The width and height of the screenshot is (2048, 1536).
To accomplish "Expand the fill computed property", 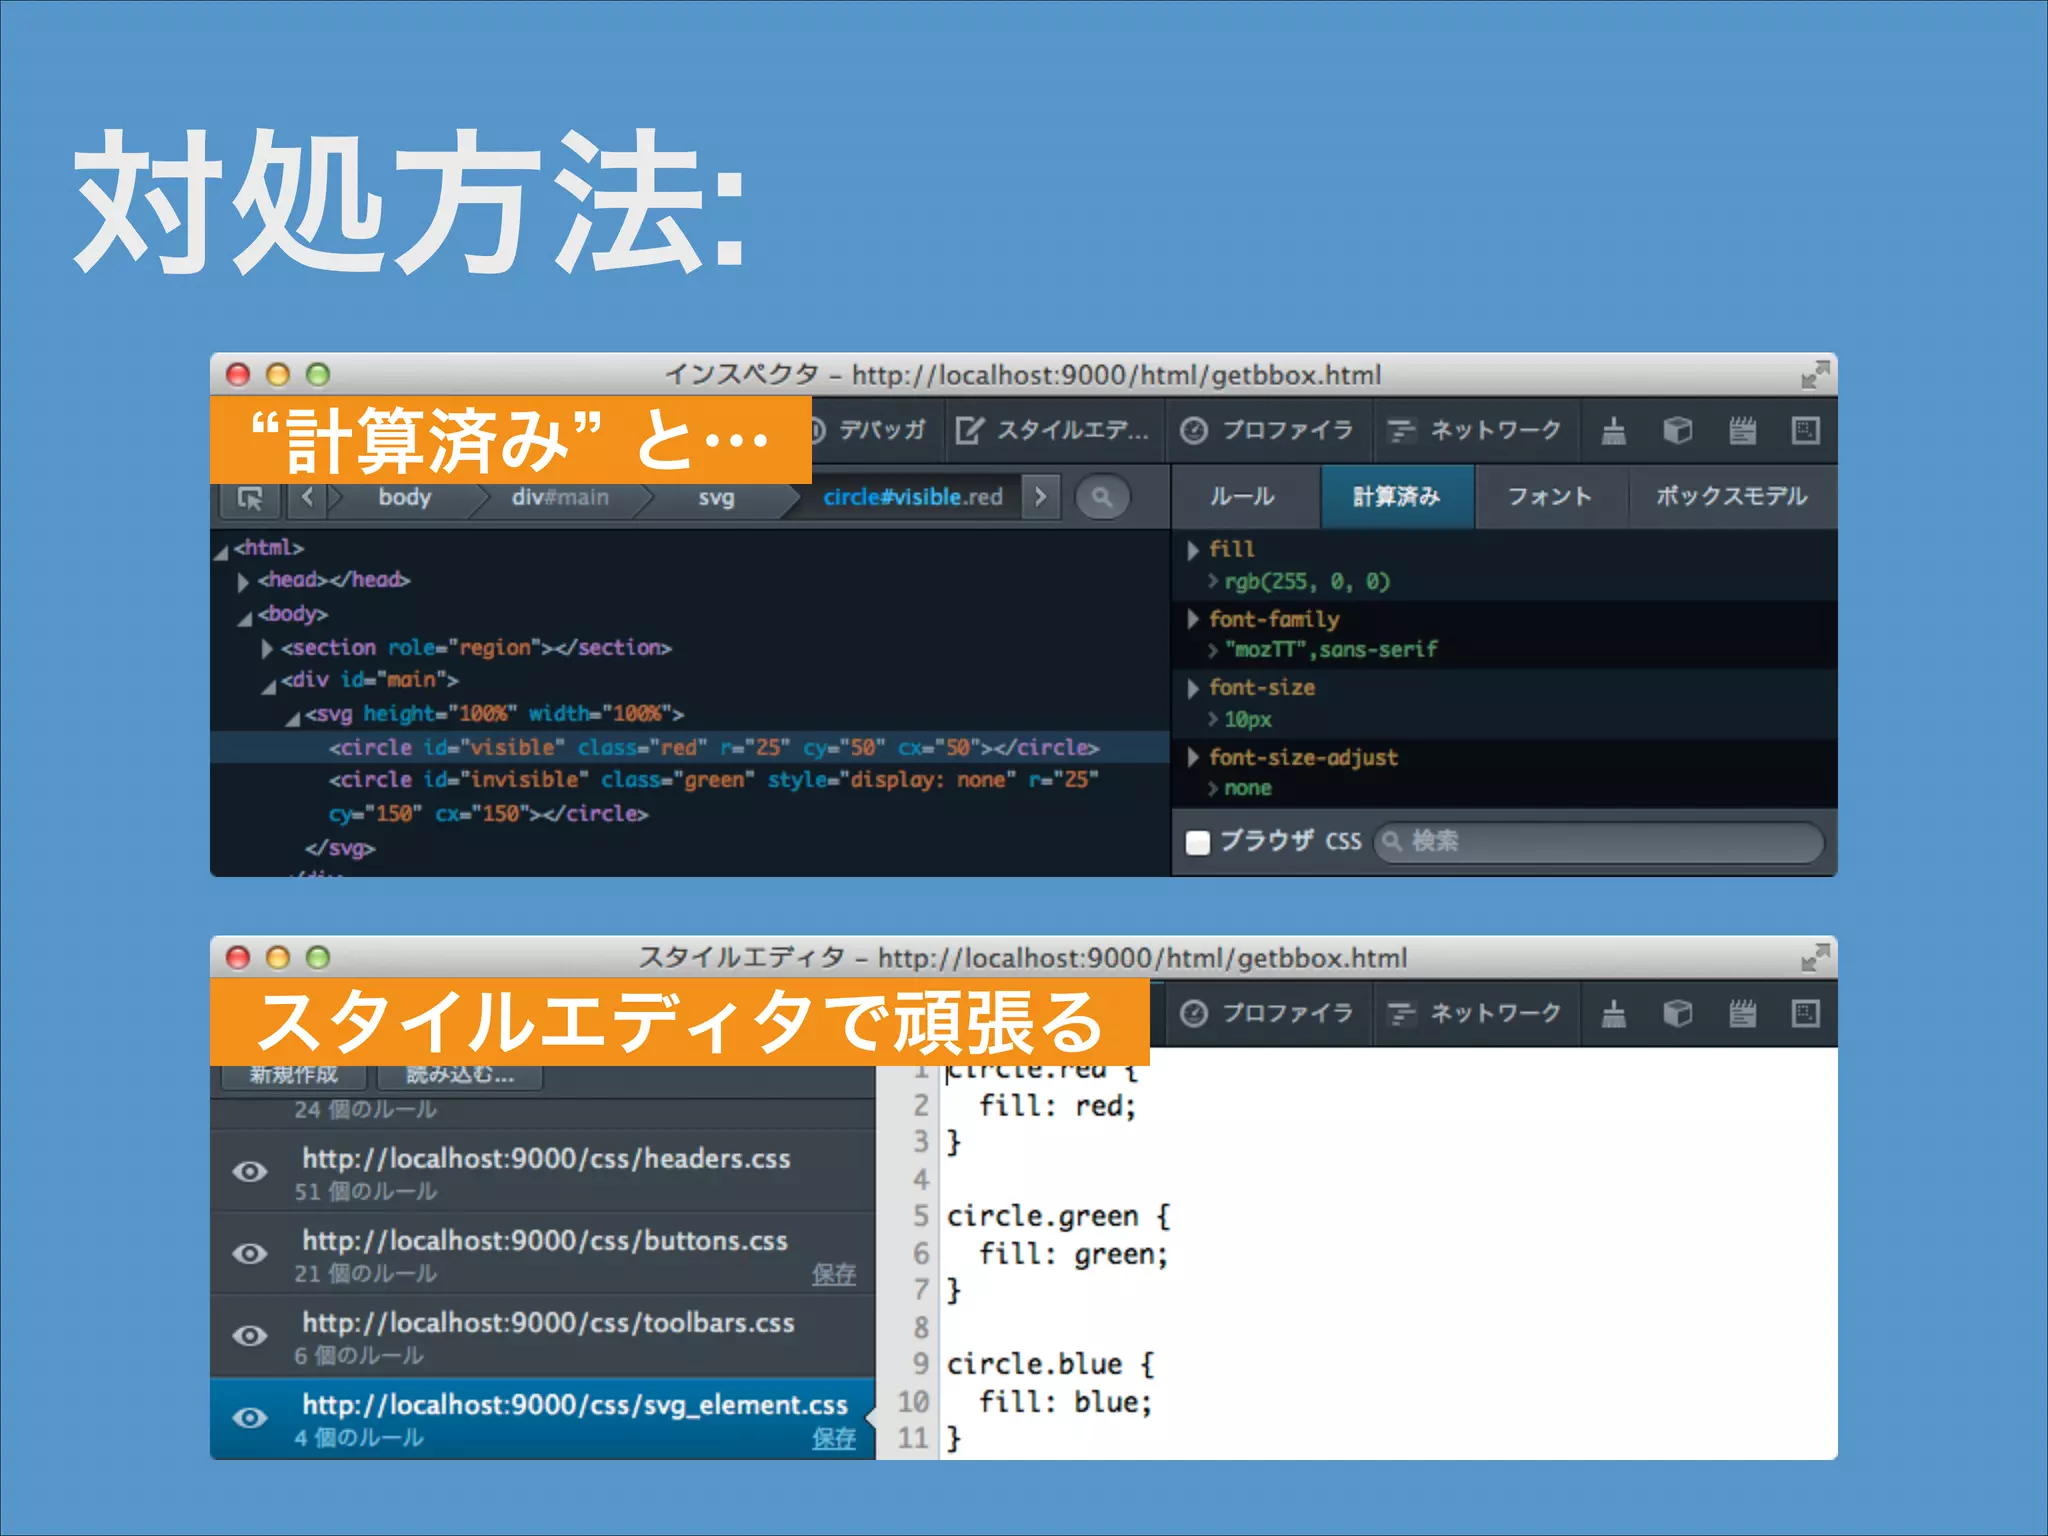I will 1193,550.
